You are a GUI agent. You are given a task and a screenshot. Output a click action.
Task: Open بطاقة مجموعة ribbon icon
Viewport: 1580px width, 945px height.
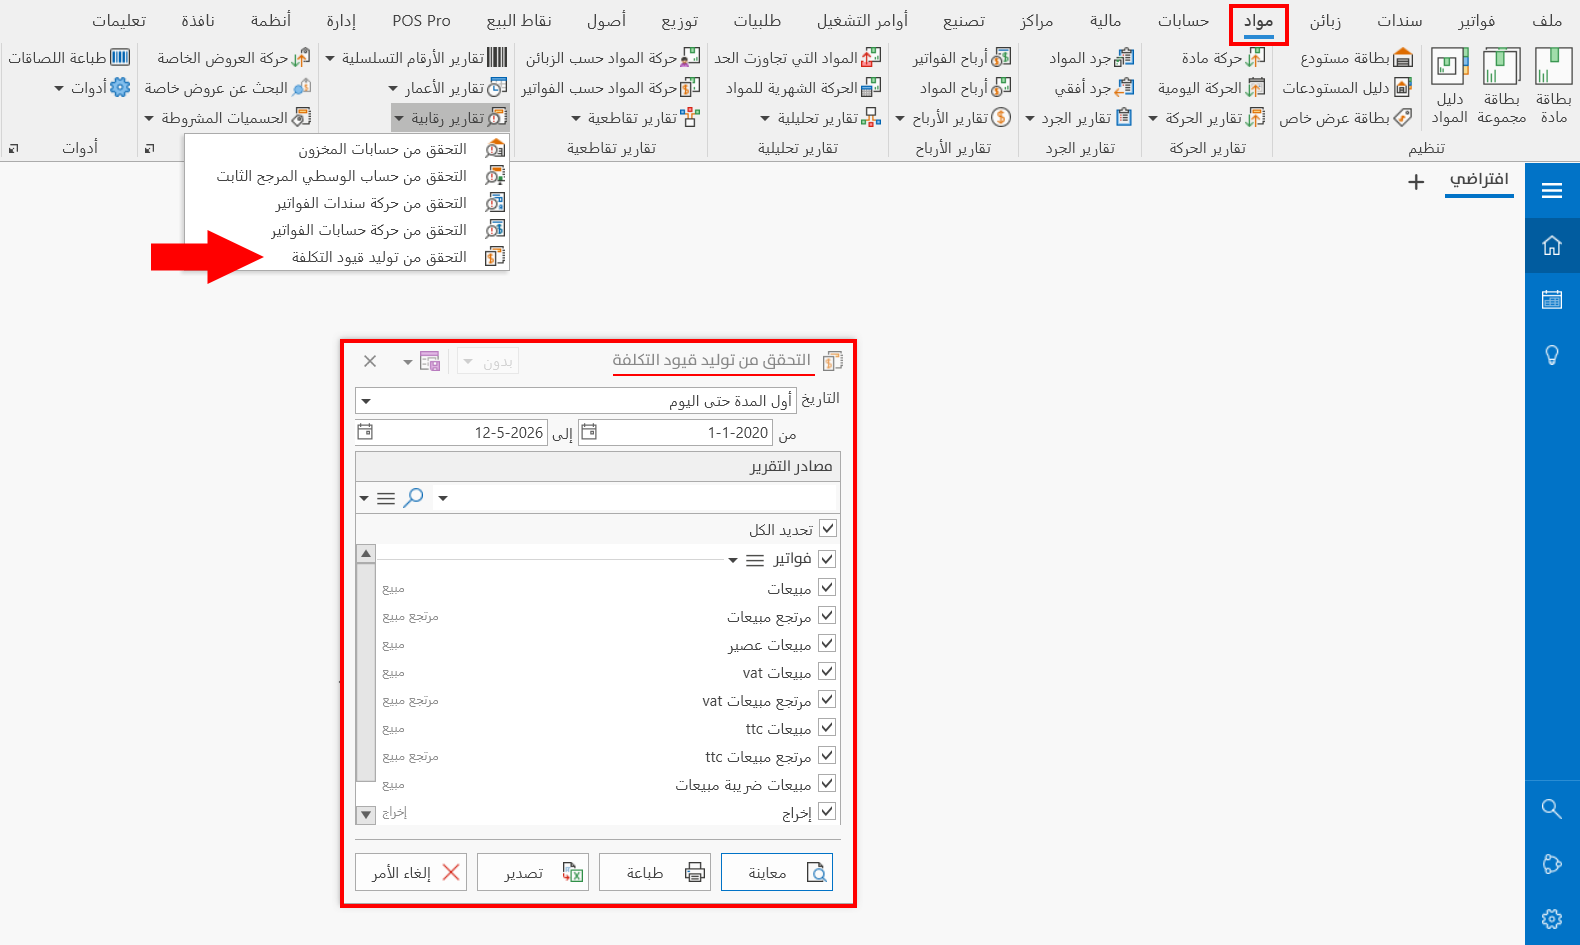[x=1501, y=86]
